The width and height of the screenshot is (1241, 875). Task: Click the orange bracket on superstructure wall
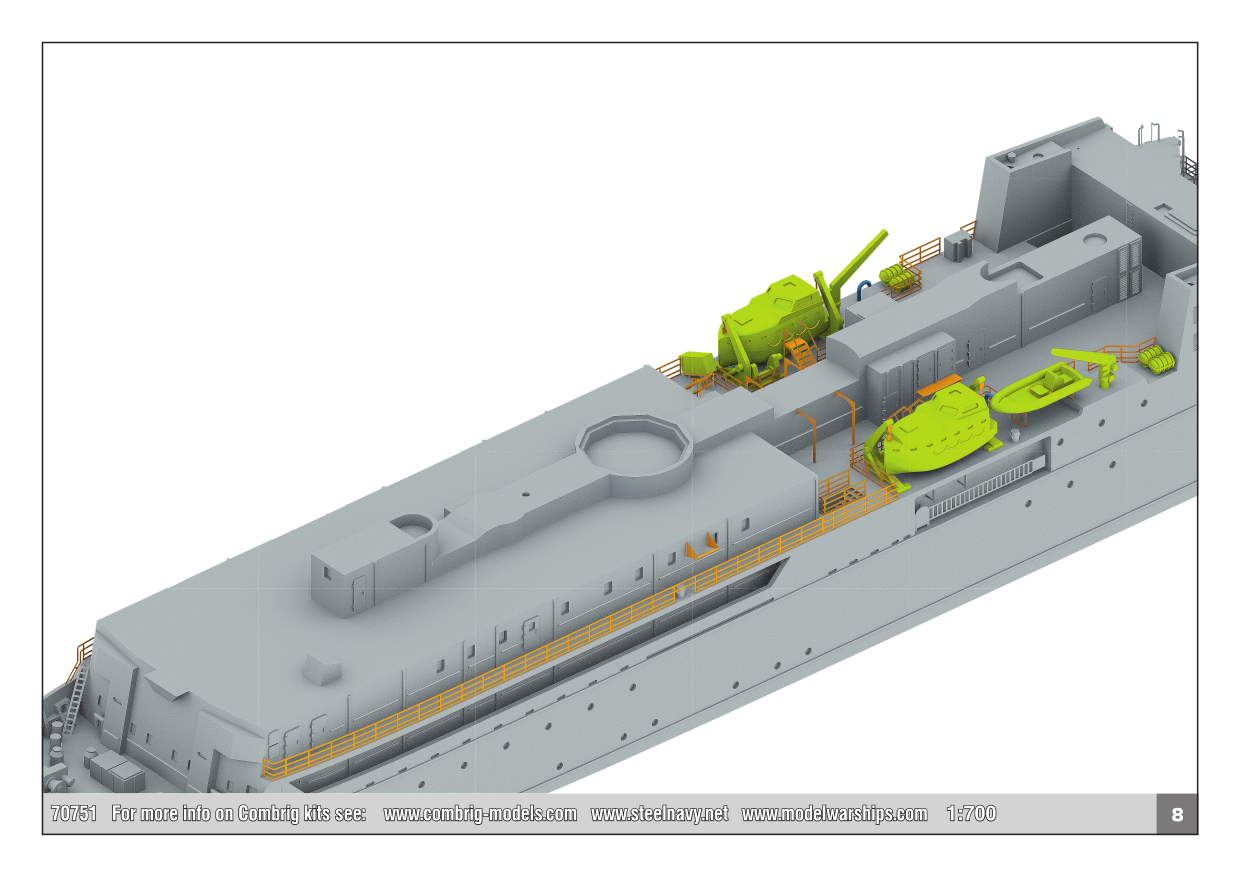(701, 547)
